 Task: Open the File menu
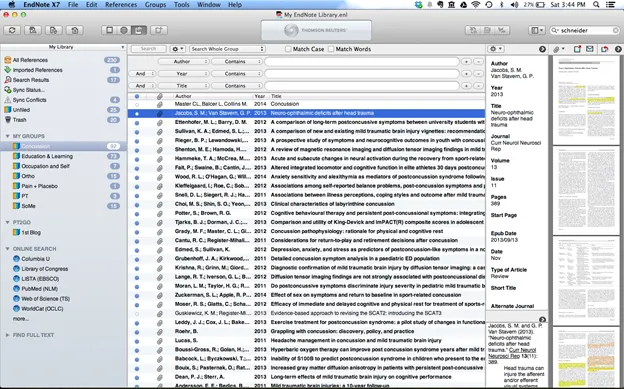point(73,5)
